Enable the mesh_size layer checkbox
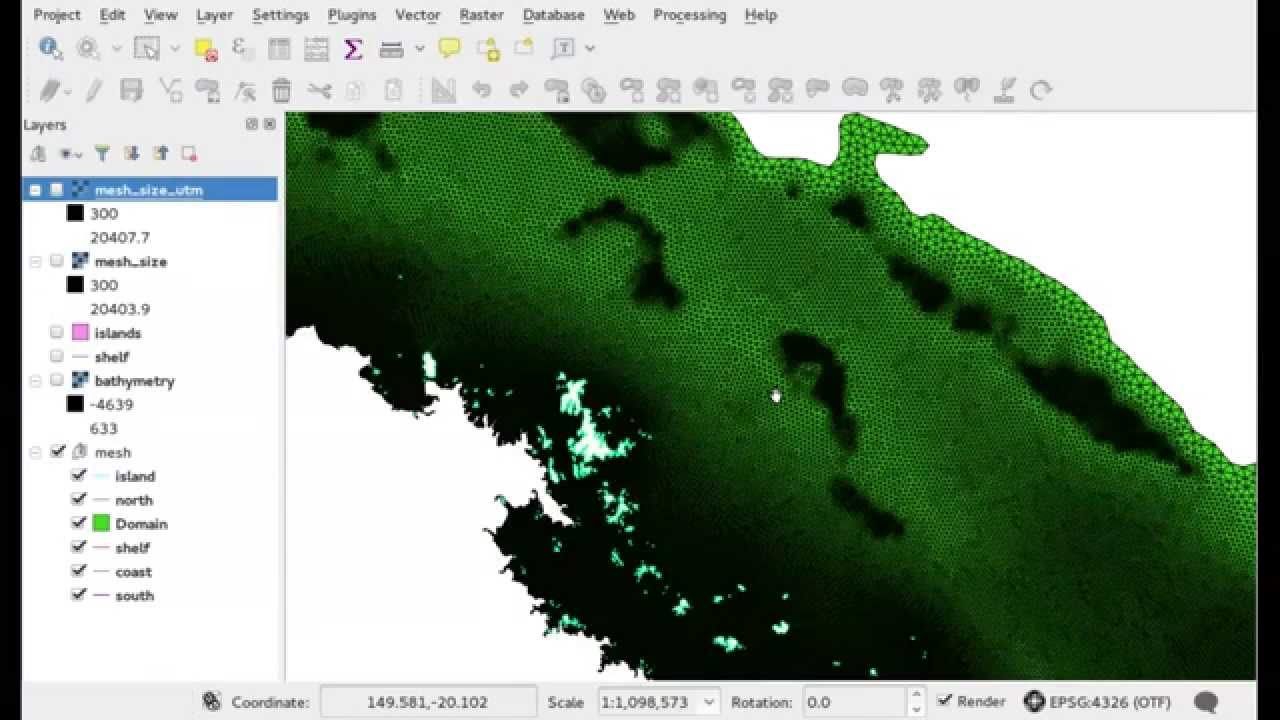 [x=57, y=261]
